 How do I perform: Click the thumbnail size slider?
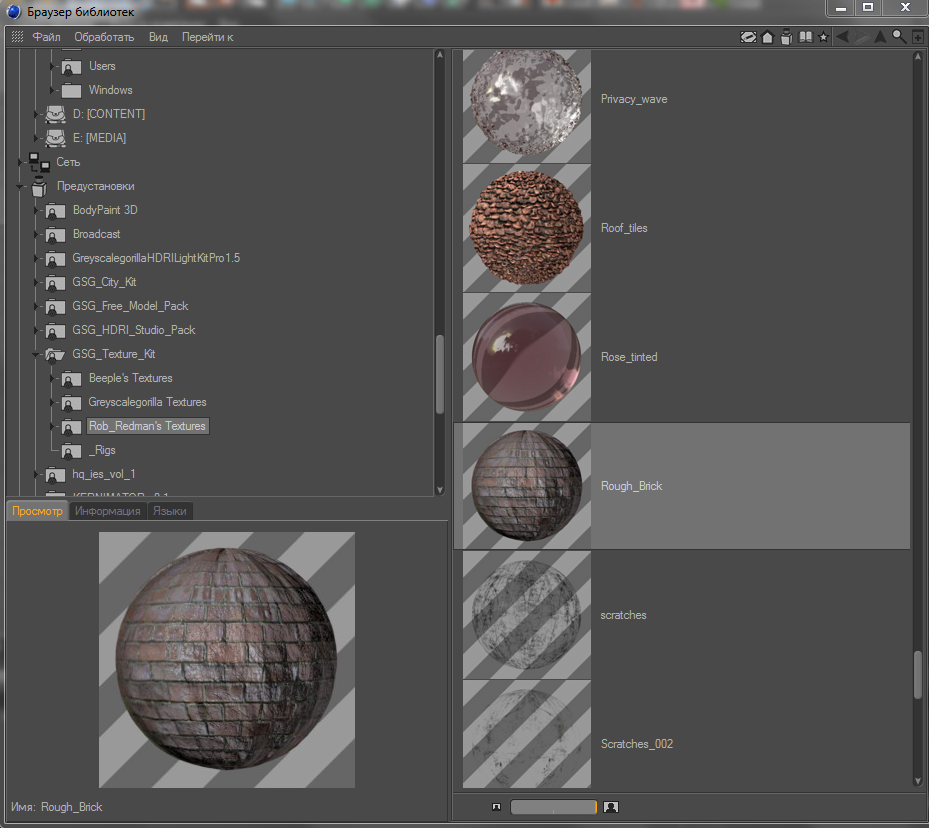point(553,807)
